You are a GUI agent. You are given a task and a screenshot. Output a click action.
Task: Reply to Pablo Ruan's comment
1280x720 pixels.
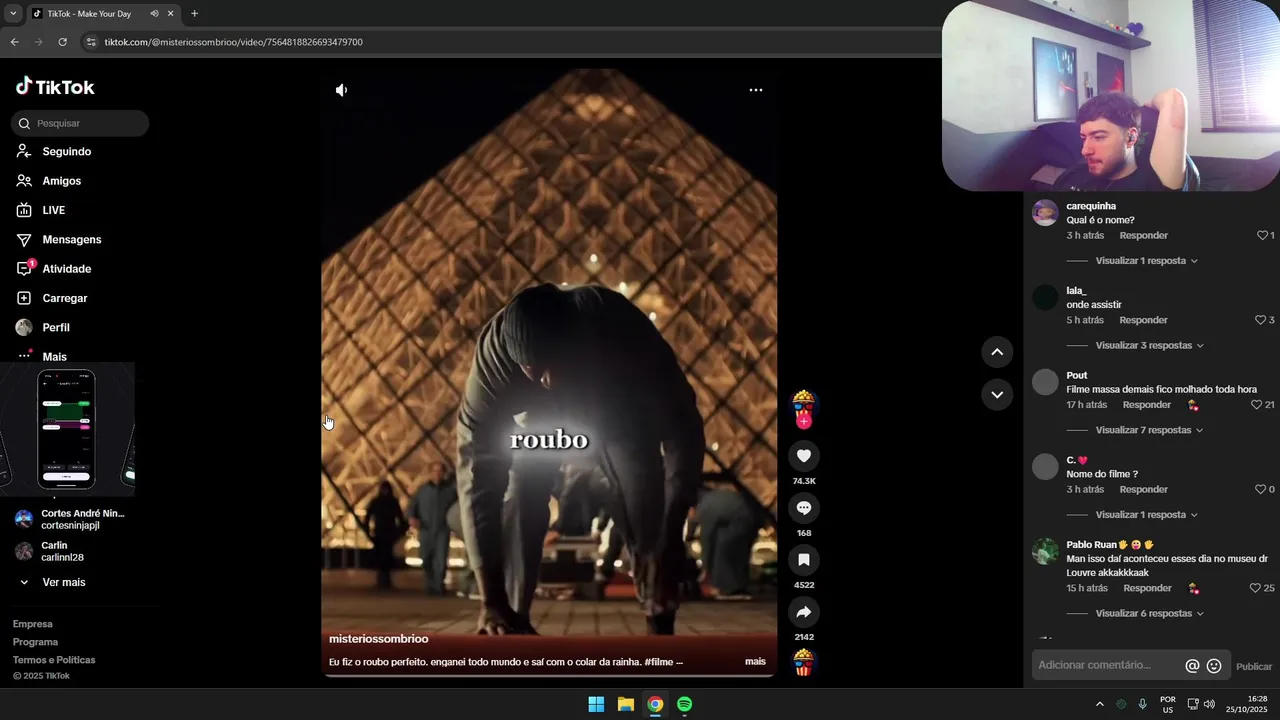[x=1147, y=588]
